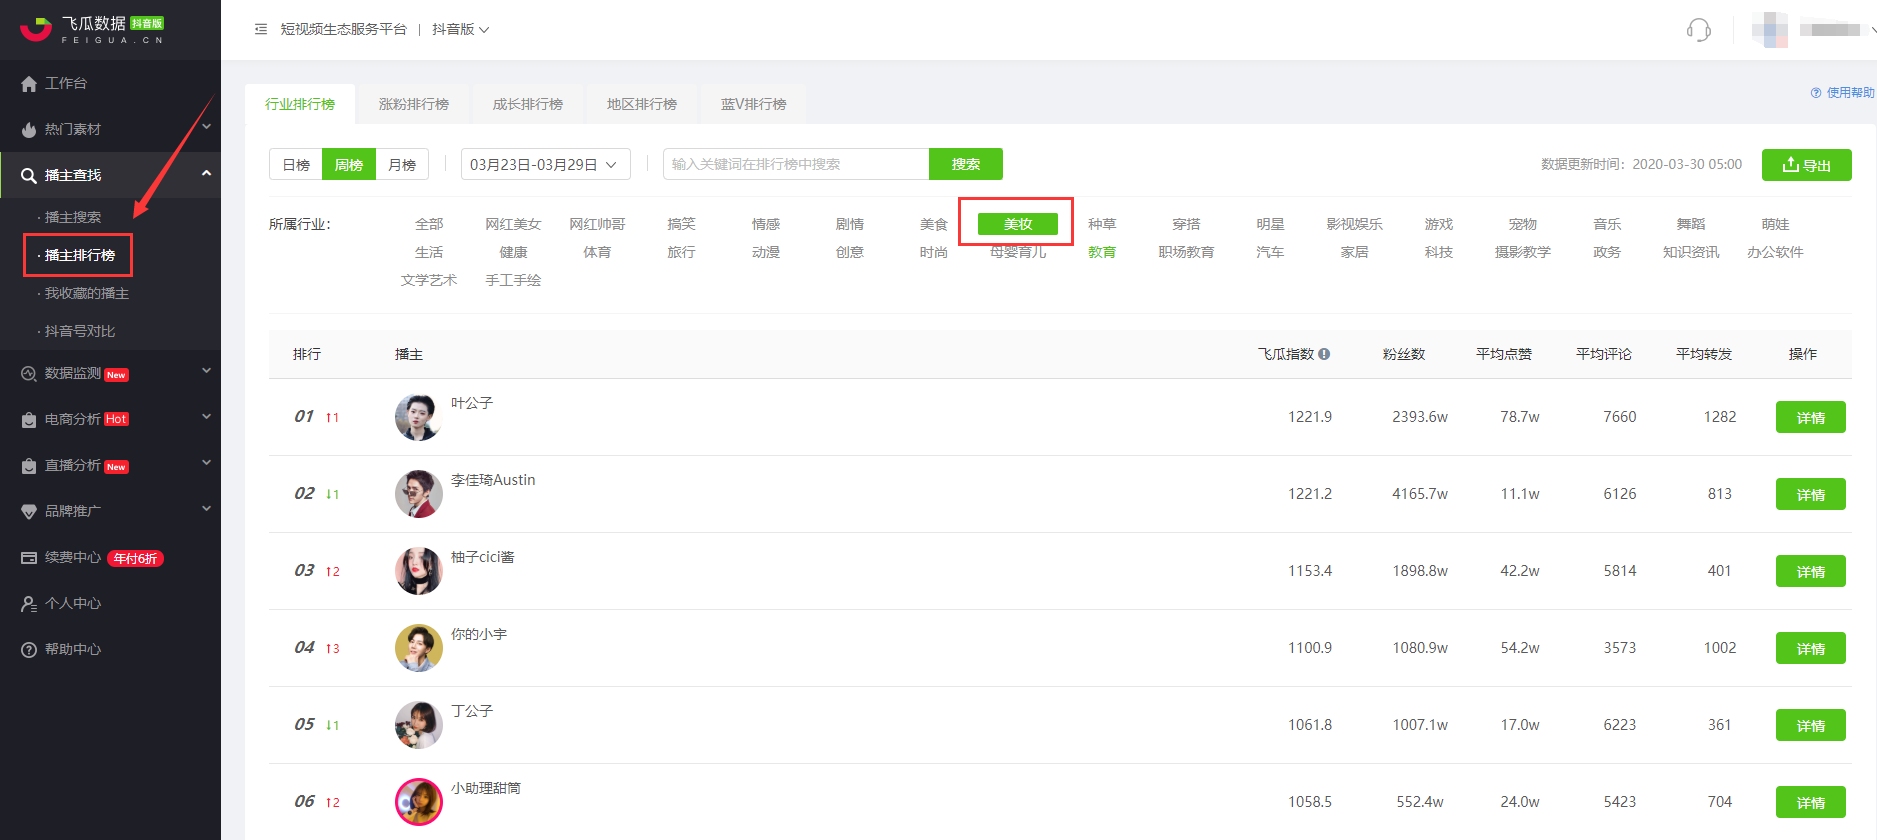Select the 办公软件 industry filter
The width and height of the screenshot is (1877, 840).
[x=1775, y=252]
